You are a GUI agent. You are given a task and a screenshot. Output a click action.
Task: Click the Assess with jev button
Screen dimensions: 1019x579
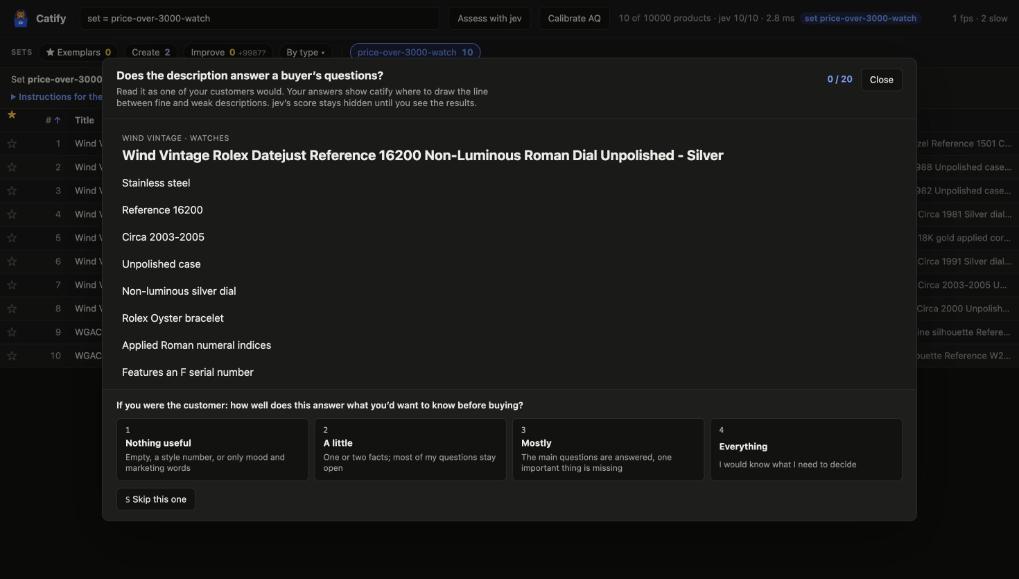pos(489,18)
